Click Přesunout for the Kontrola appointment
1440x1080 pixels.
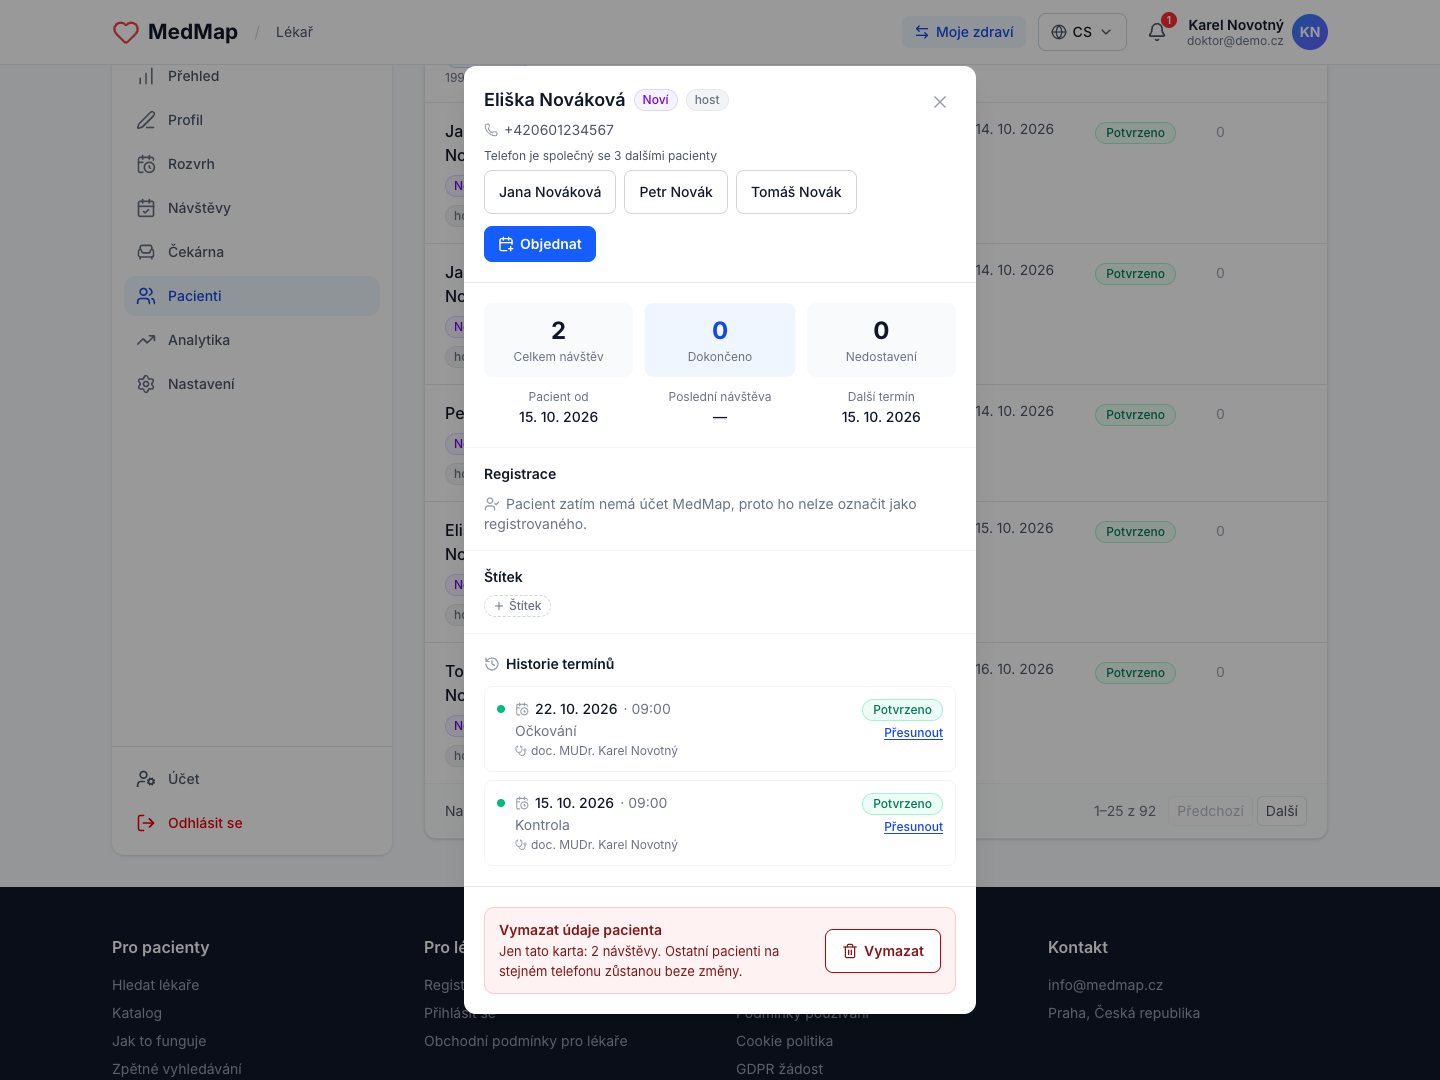[x=913, y=827]
